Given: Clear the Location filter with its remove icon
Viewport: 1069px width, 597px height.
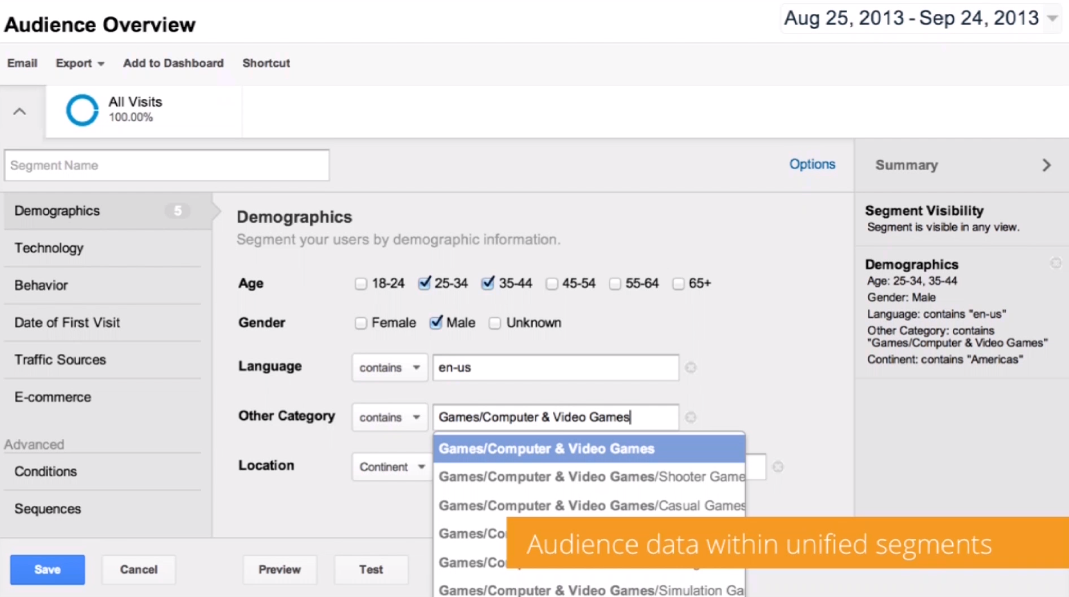Looking at the screenshot, I should click(x=778, y=467).
